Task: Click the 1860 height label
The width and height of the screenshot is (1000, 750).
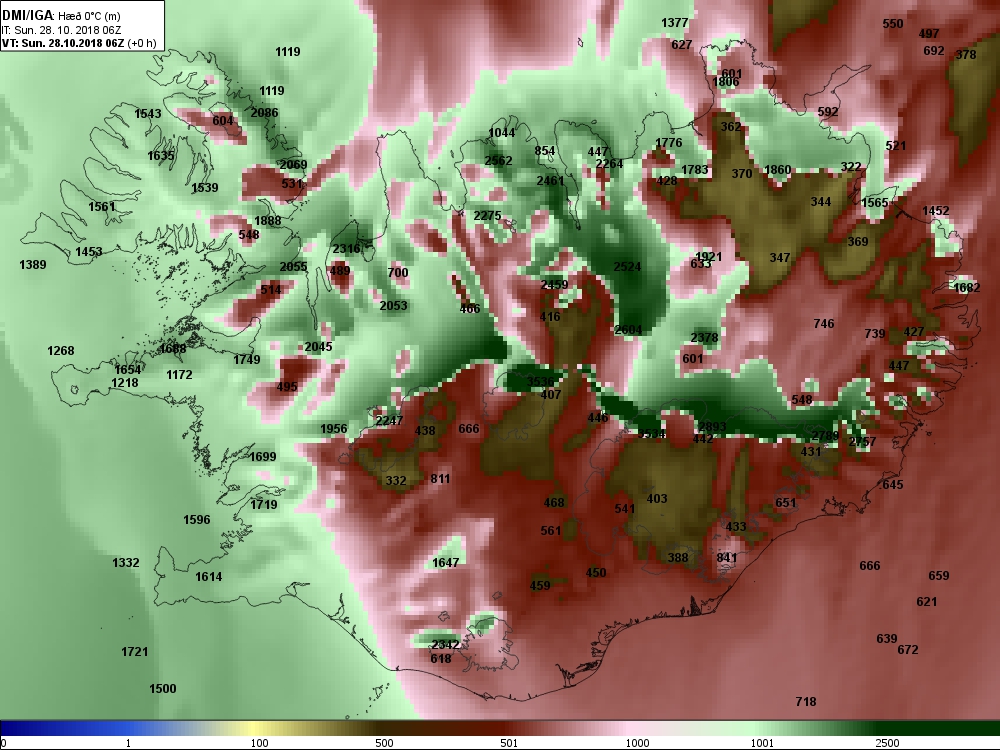Action: (777, 170)
